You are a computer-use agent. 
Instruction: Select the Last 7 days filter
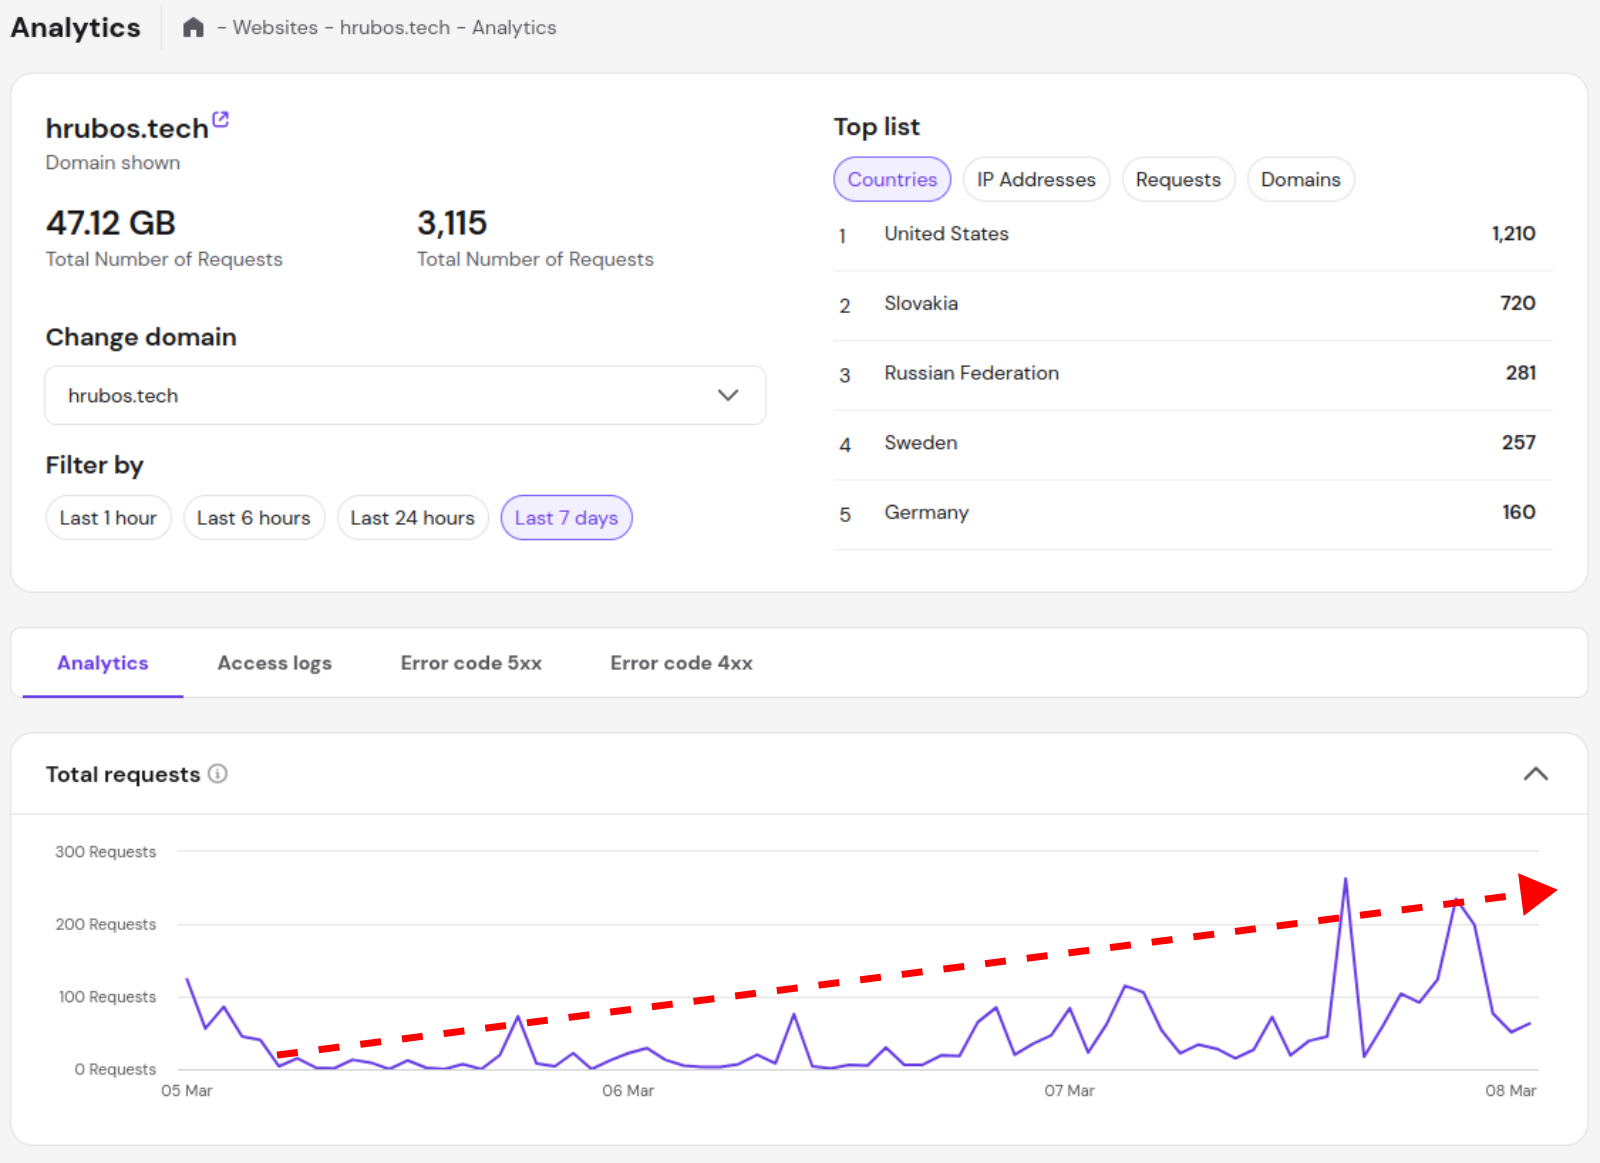[566, 518]
